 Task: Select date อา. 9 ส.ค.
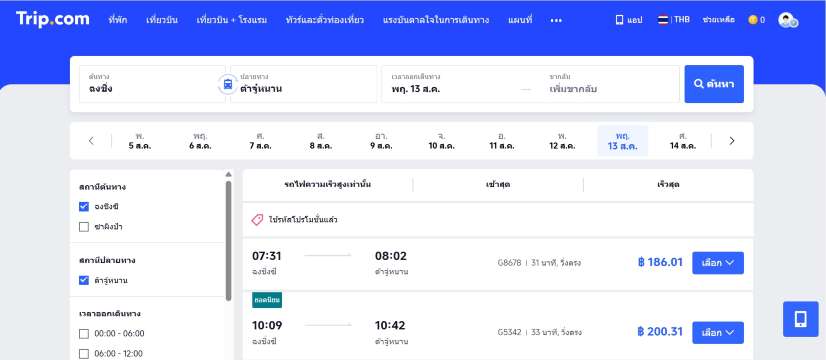[381, 141]
